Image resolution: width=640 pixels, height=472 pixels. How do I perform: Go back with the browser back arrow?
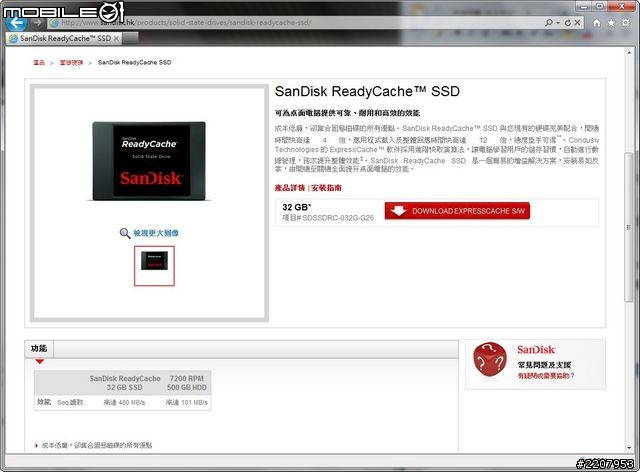point(16,22)
